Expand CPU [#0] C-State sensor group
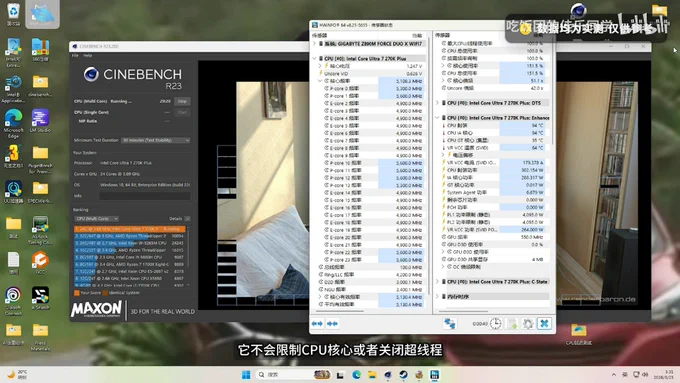The width and height of the screenshot is (680, 383). (437, 282)
